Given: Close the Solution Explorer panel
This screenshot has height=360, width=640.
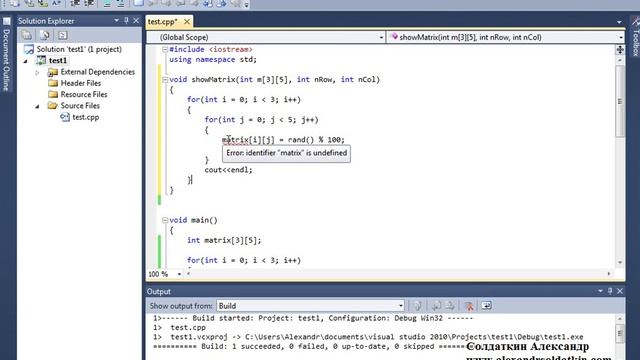Looking at the screenshot, I should (x=136, y=20).
